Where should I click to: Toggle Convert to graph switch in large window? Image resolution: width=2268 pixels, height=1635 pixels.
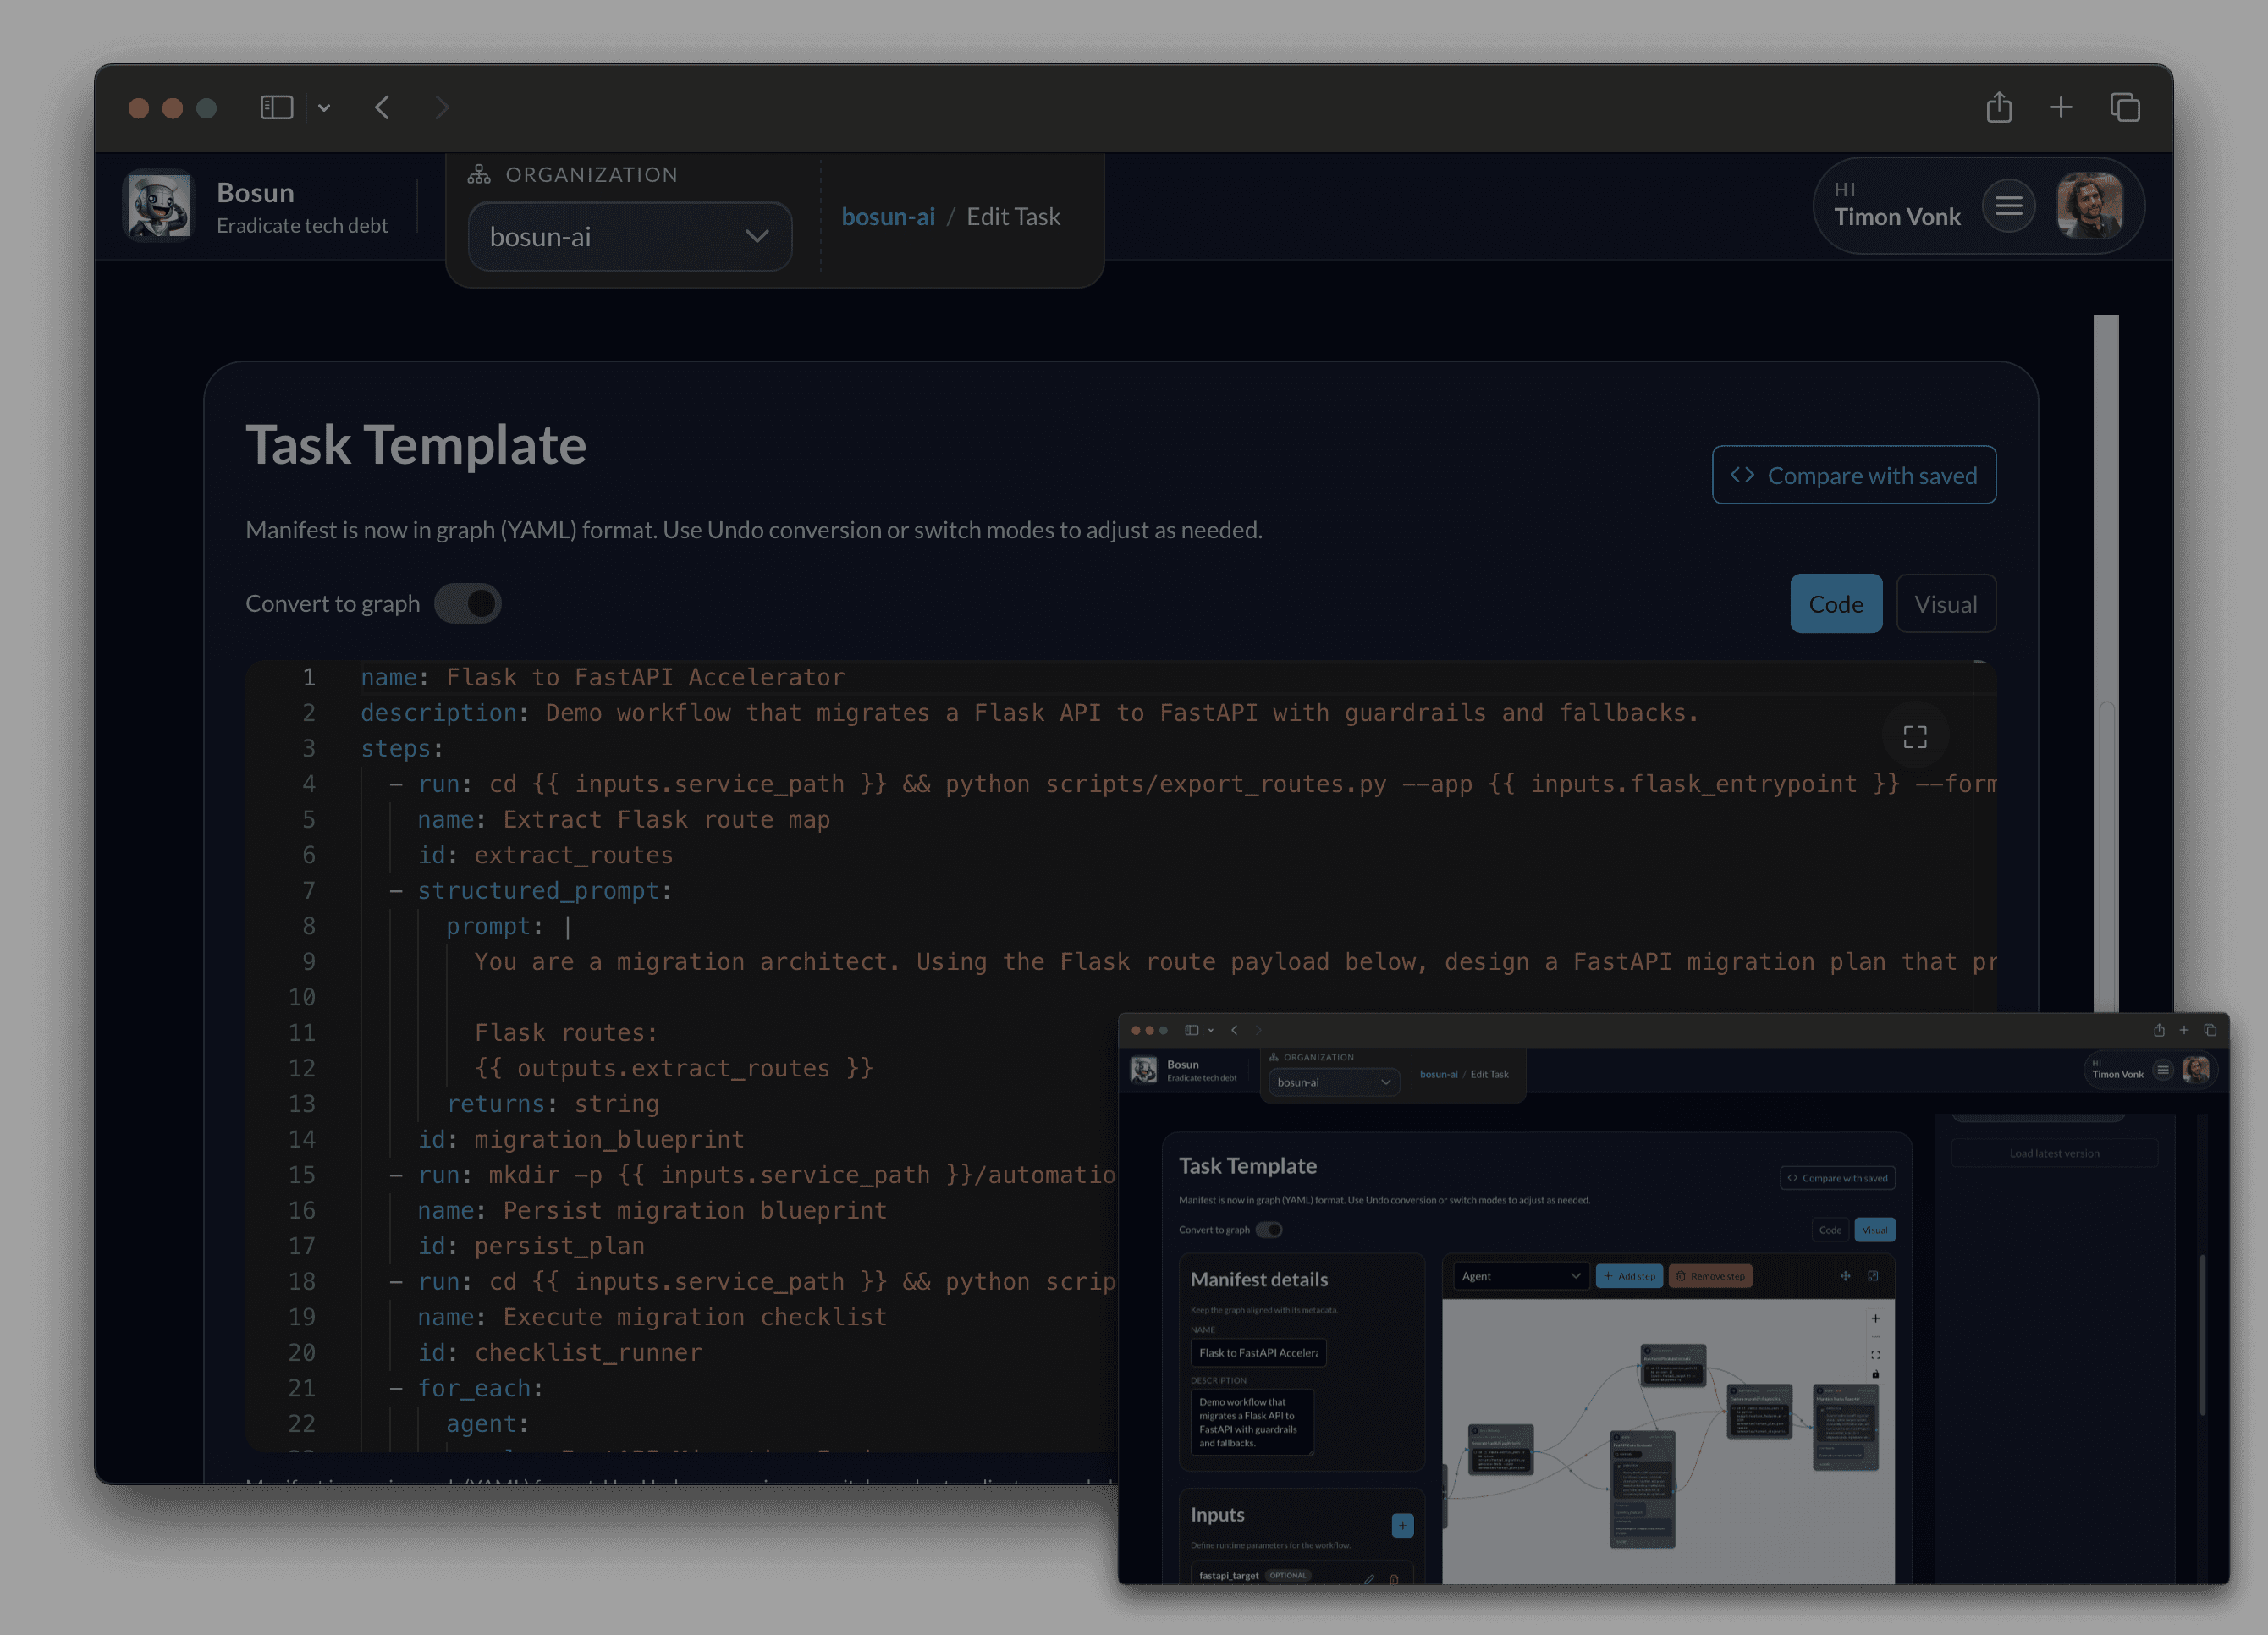tap(468, 603)
